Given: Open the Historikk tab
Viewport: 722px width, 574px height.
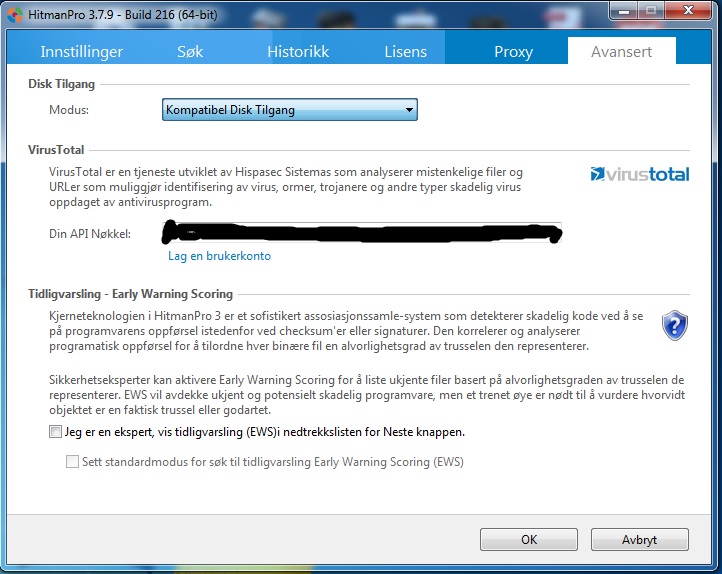Looking at the screenshot, I should 298,52.
